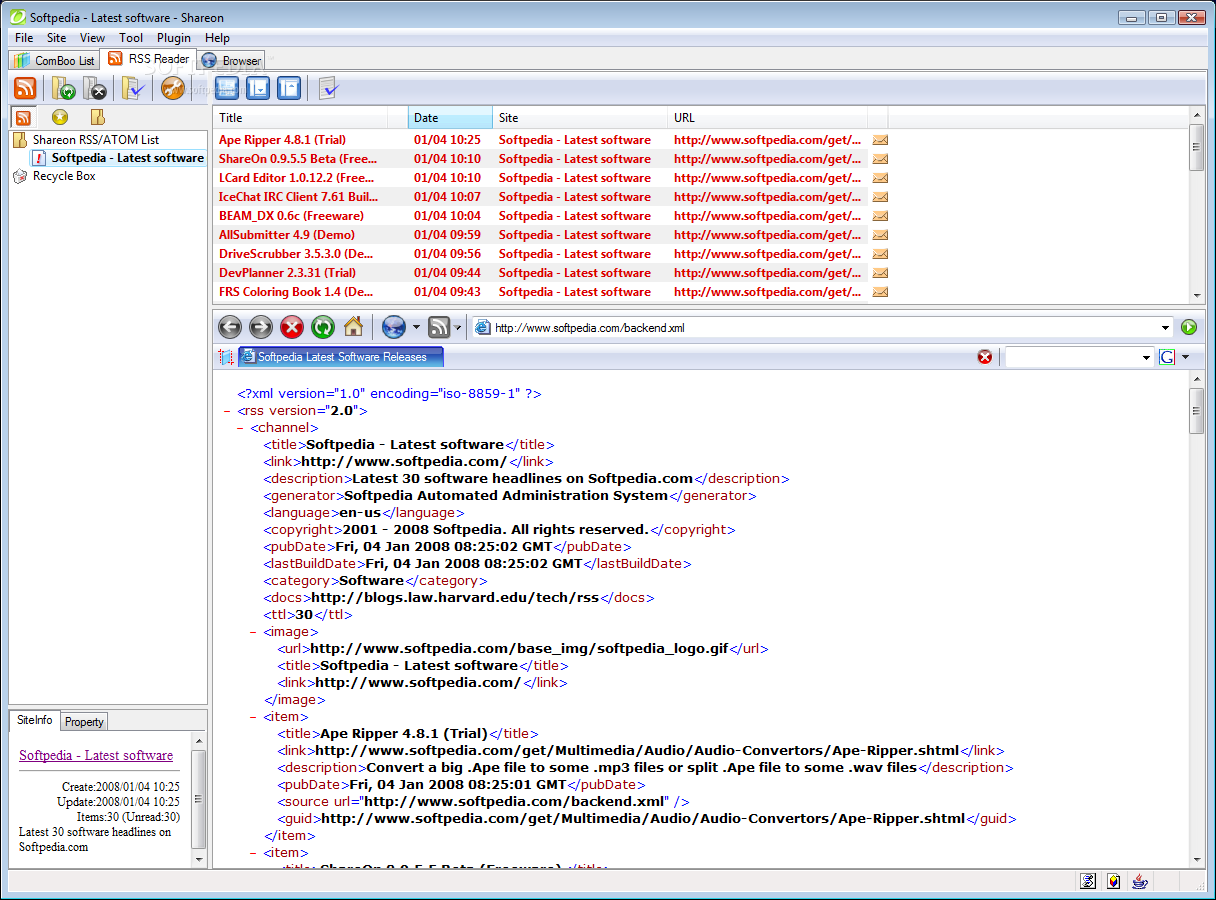Click the script icon in status bar
The height and width of the screenshot is (900, 1216).
pos(1088,881)
